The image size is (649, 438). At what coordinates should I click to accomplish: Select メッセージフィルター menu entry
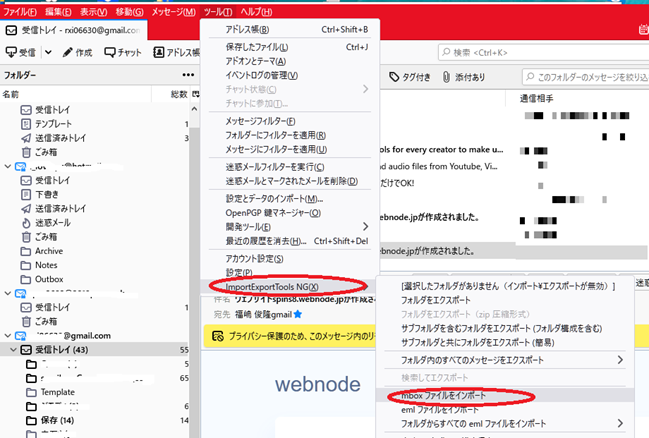click(x=290, y=121)
